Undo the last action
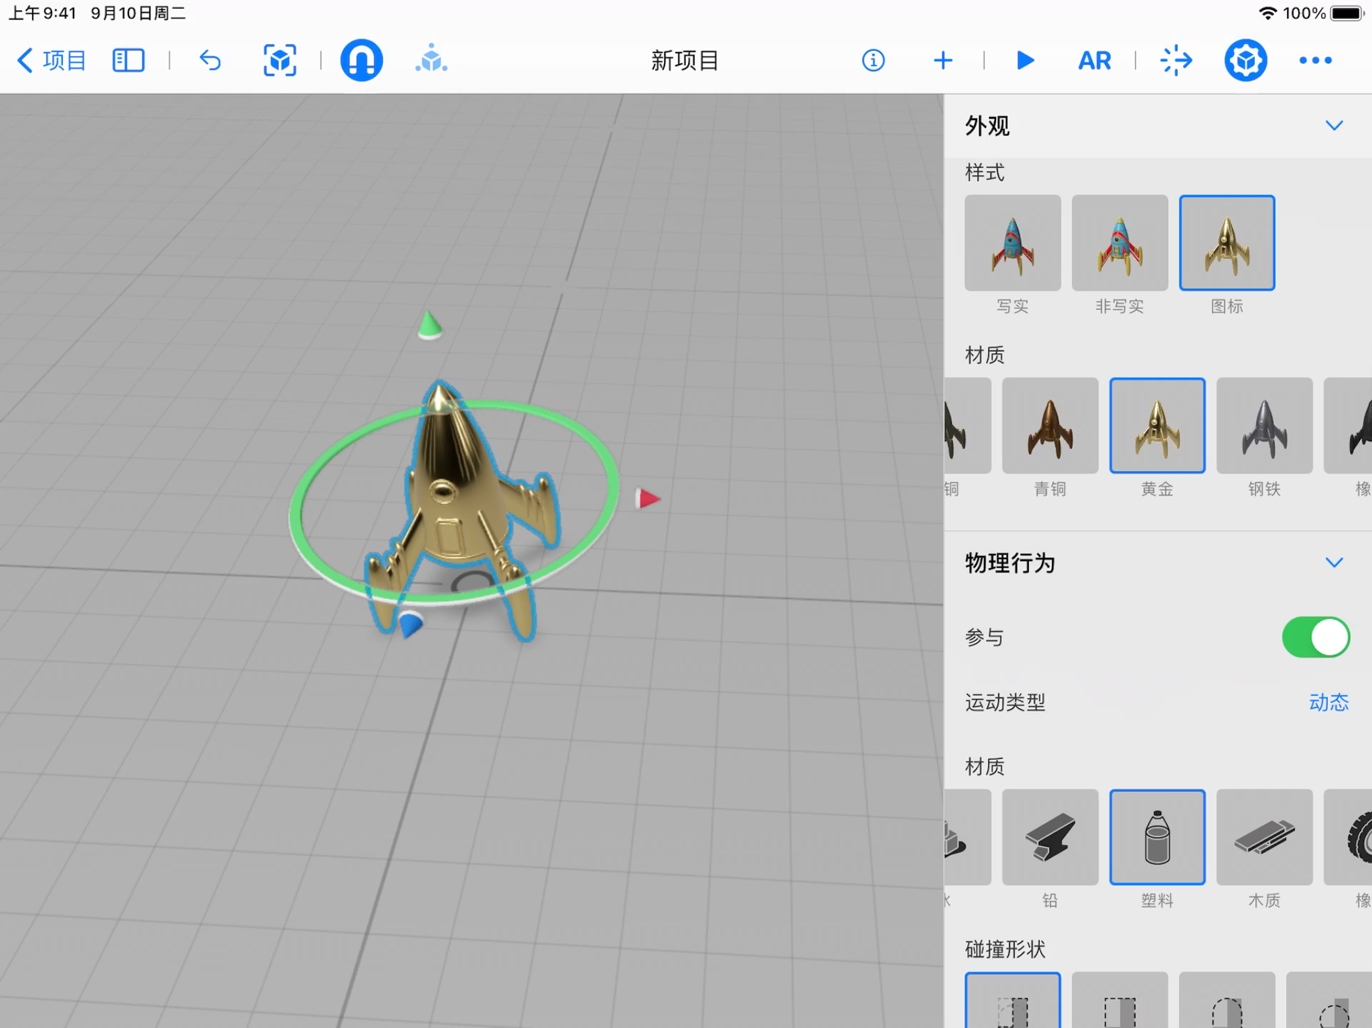This screenshot has height=1028, width=1372. point(210,60)
